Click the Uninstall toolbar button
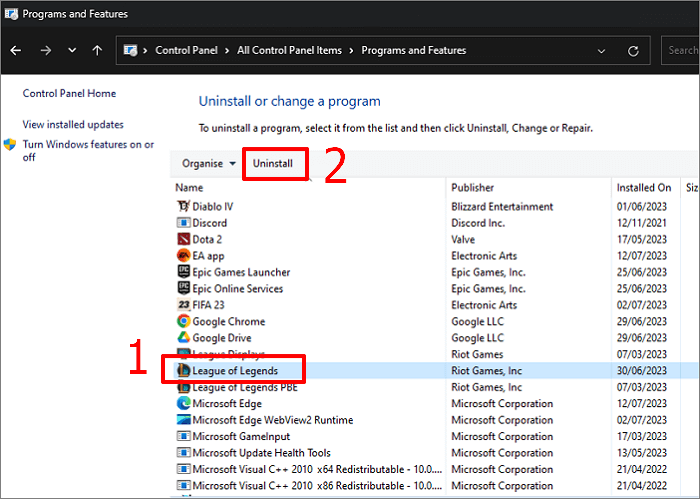This screenshot has width=700, height=499. (x=273, y=163)
